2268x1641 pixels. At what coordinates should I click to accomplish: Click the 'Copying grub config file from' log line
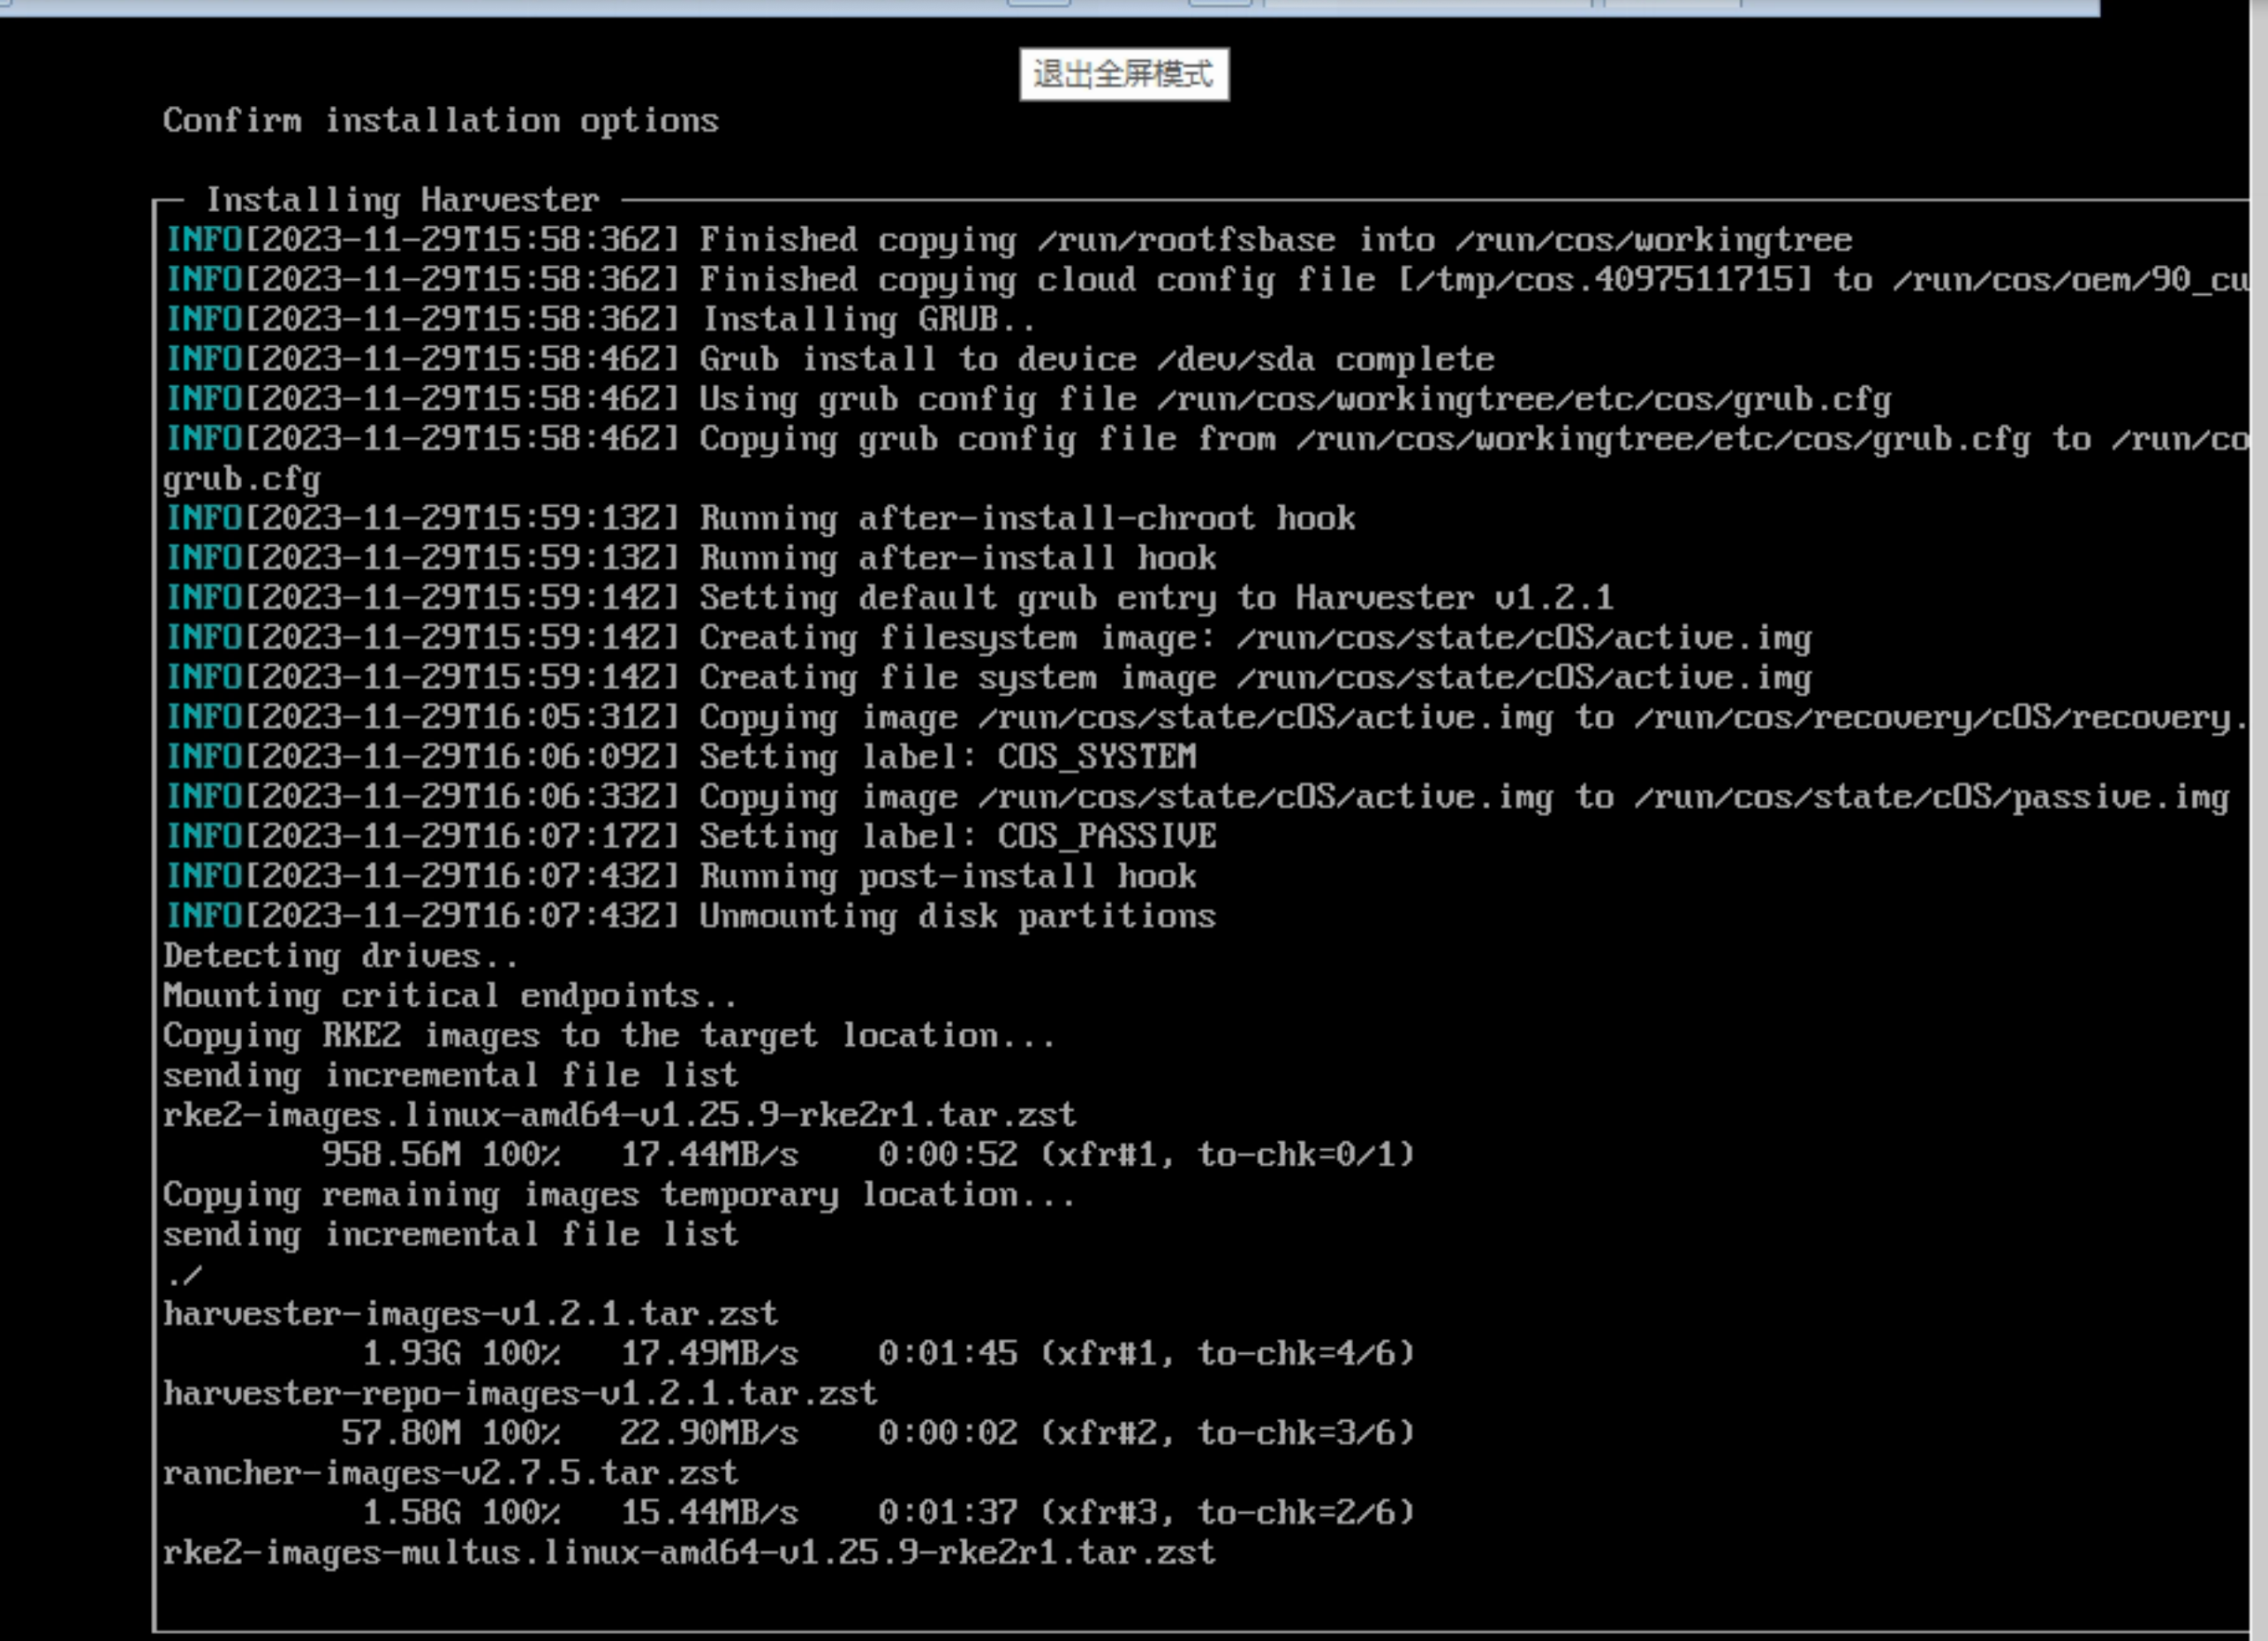click(x=1206, y=438)
